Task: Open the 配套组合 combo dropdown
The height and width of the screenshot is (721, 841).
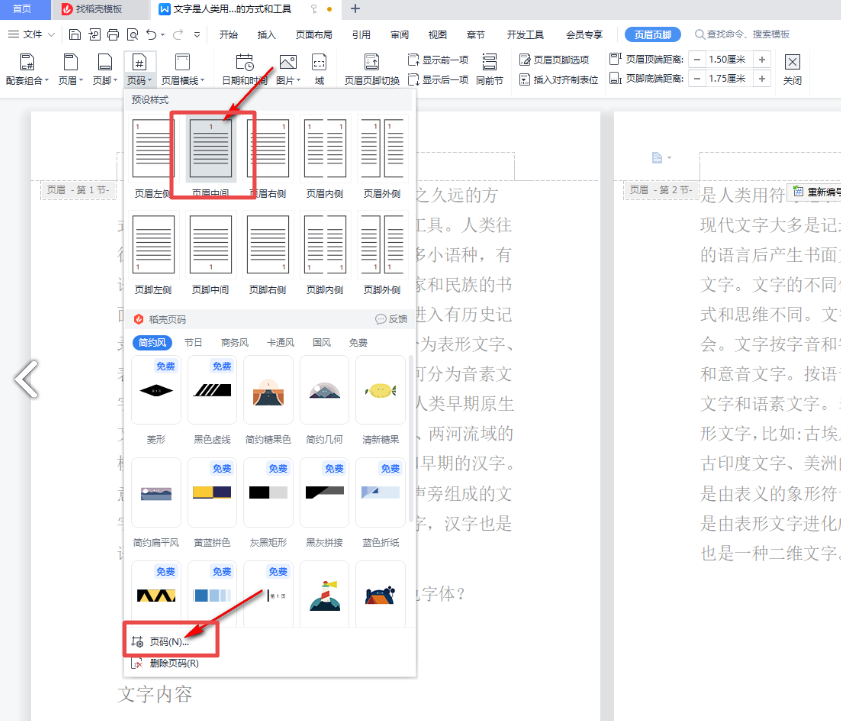Action: [x=27, y=69]
